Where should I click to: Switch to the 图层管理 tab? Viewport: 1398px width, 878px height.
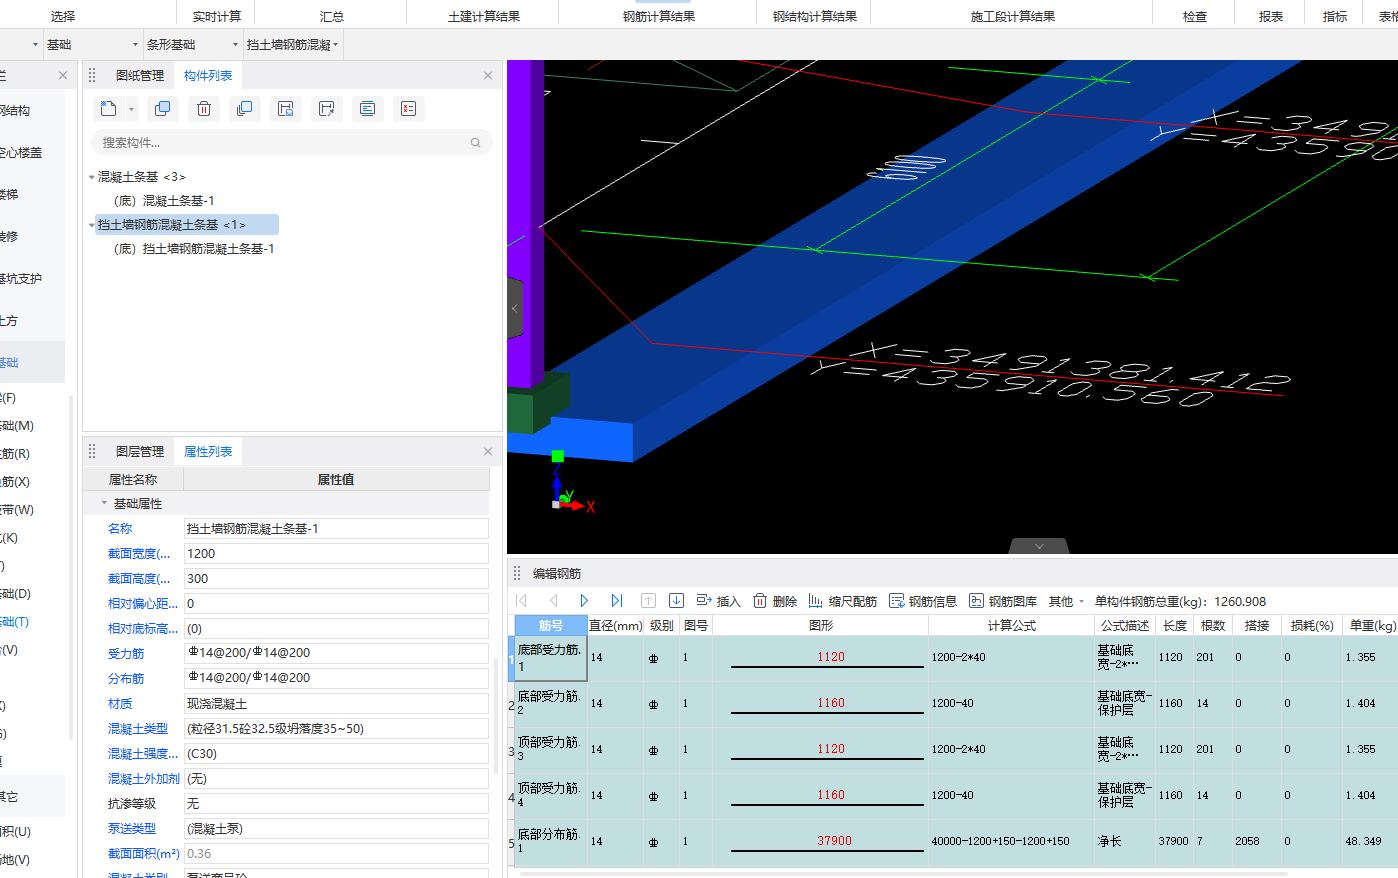pyautogui.click(x=139, y=452)
